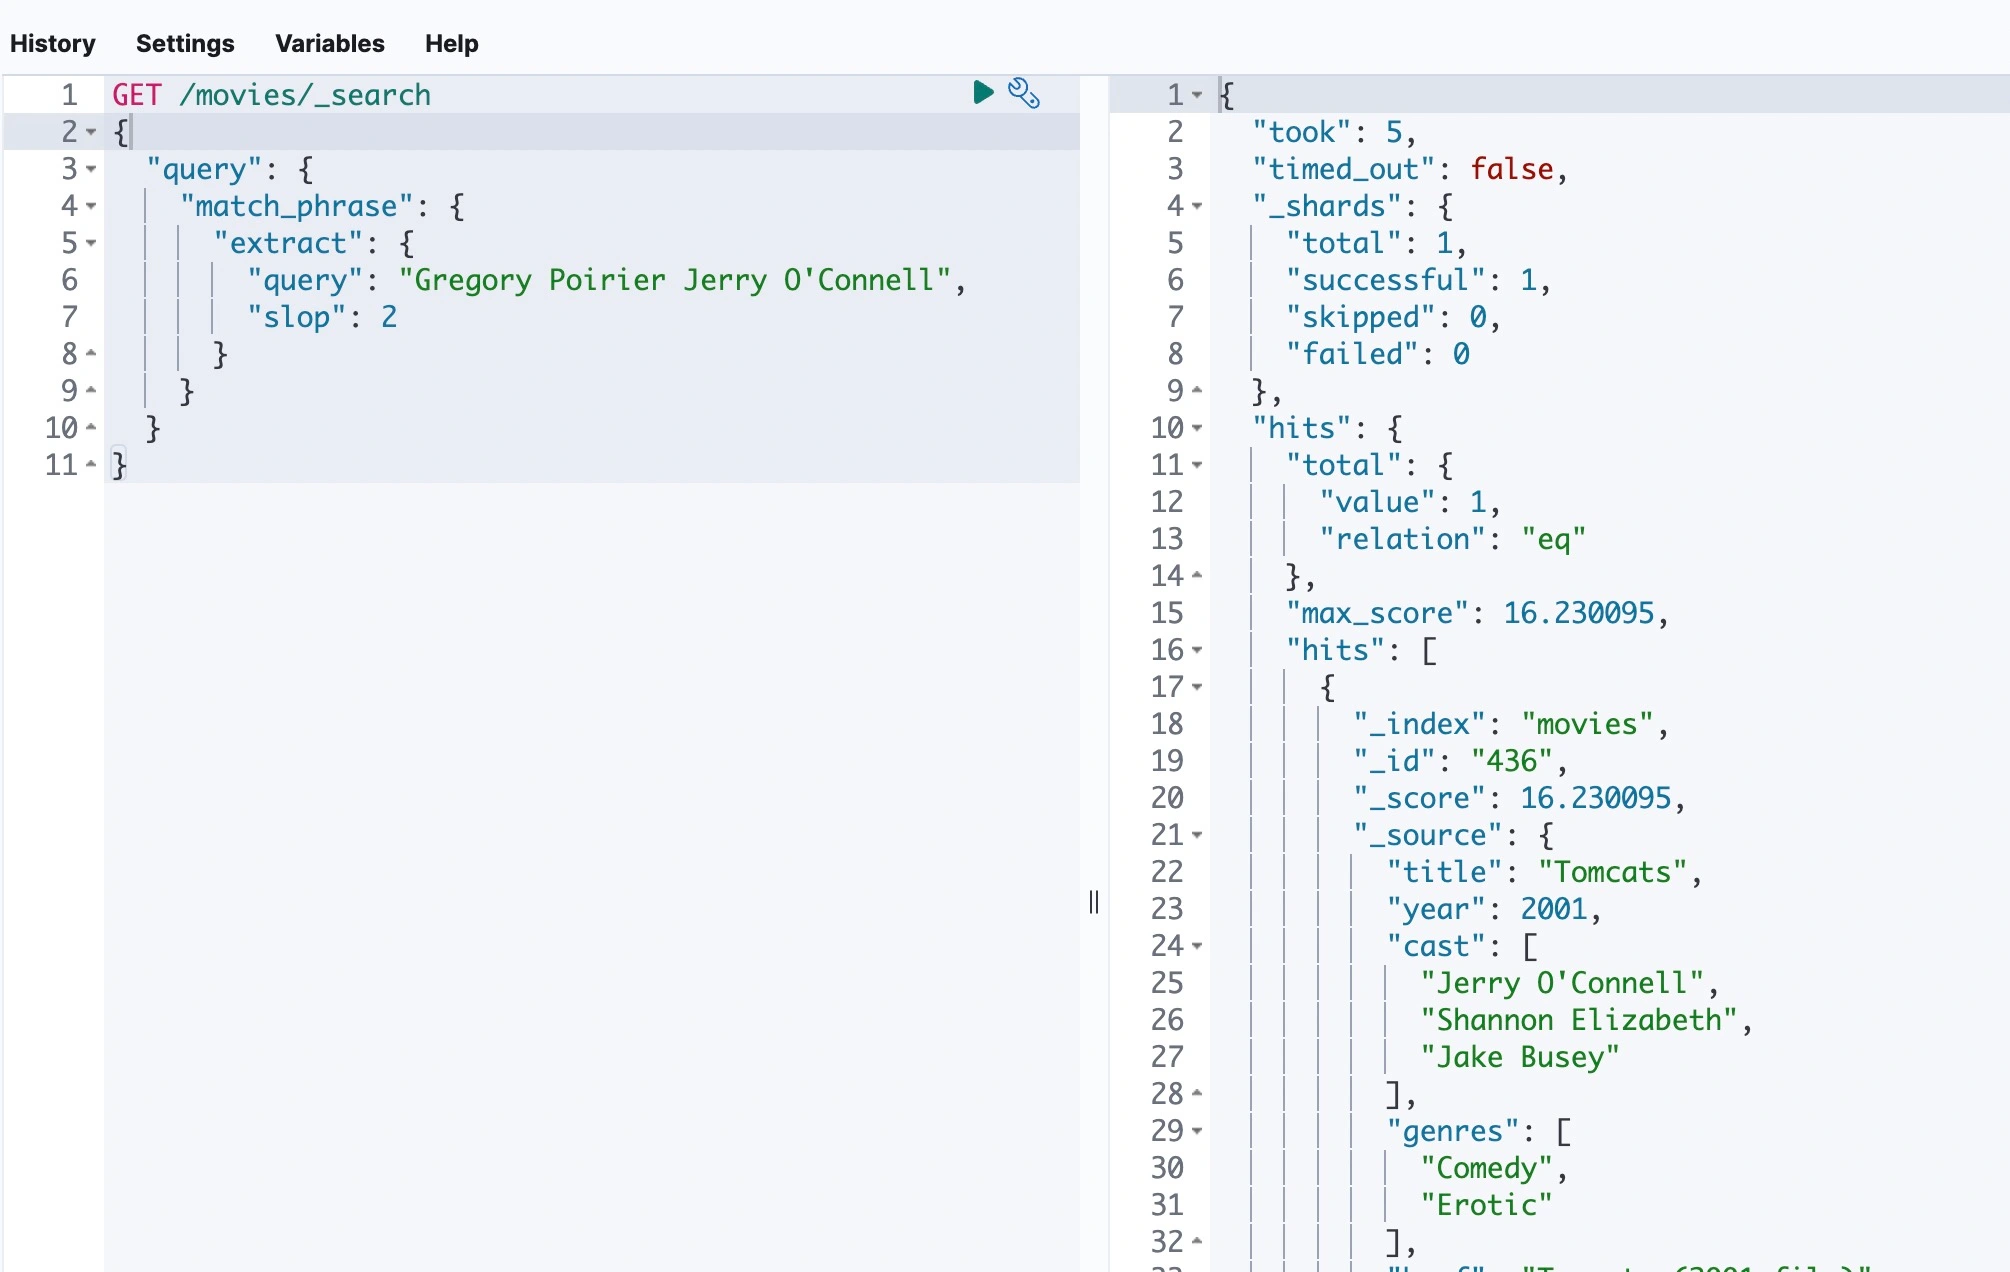Open the wrench actions menu icon
2010x1272 pixels.
tap(1023, 93)
